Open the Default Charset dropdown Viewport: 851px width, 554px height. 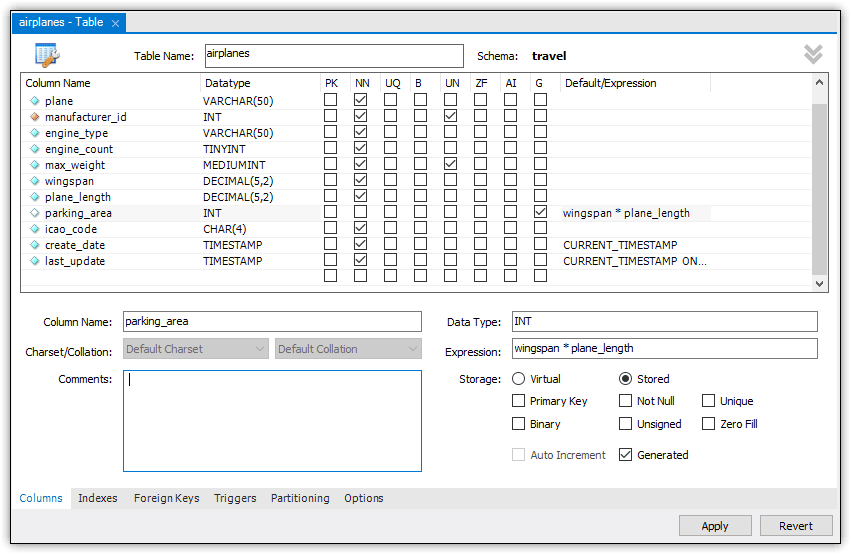point(196,349)
